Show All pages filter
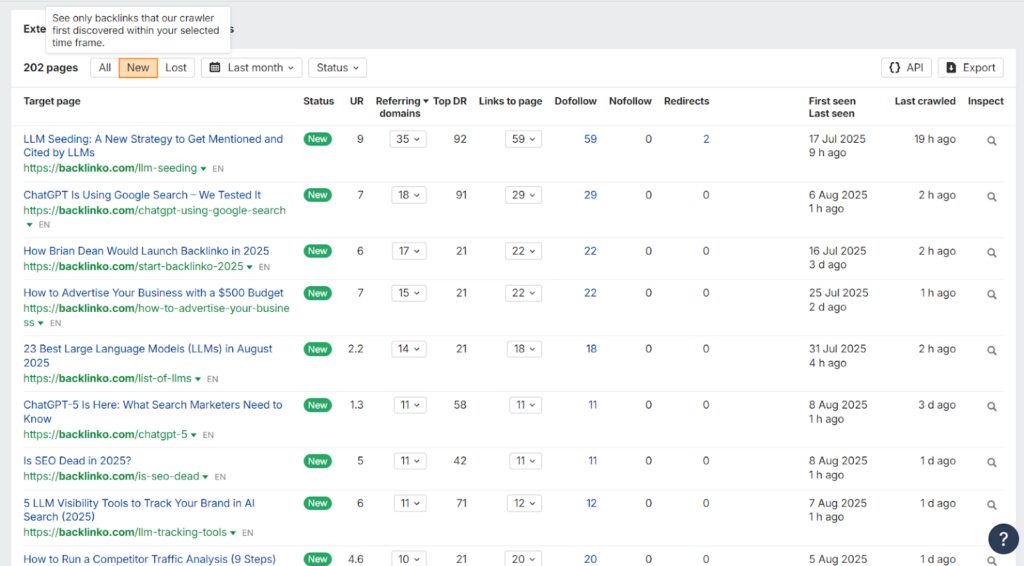 pos(104,67)
